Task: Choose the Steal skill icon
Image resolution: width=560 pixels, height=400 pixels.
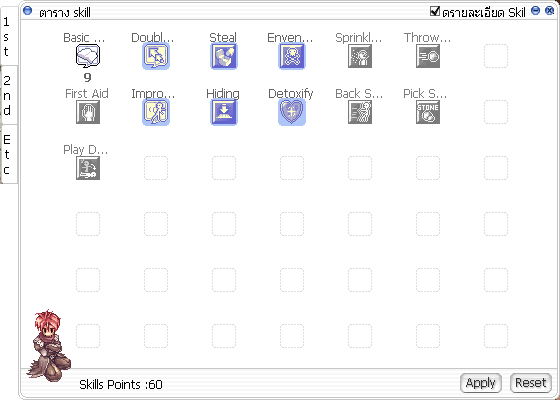Action: click(x=224, y=56)
